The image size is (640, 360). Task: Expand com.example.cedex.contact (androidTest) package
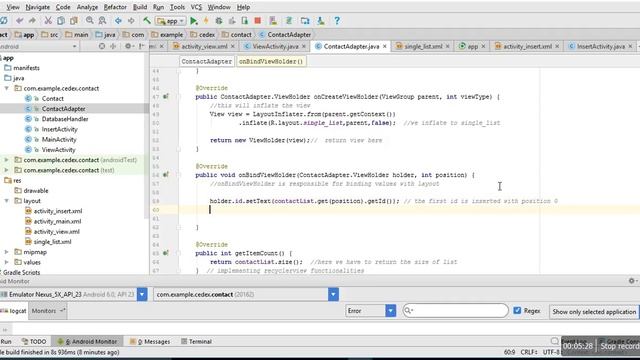(x=7, y=160)
